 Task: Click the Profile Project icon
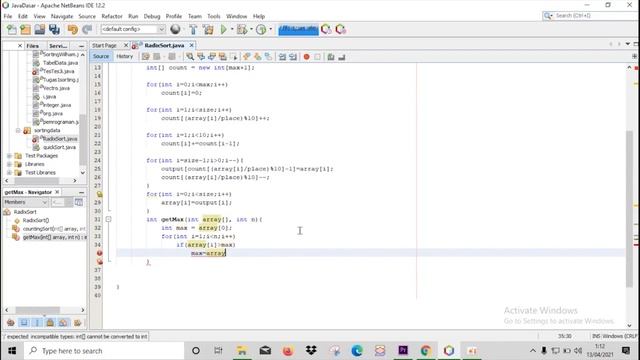pos(261,29)
